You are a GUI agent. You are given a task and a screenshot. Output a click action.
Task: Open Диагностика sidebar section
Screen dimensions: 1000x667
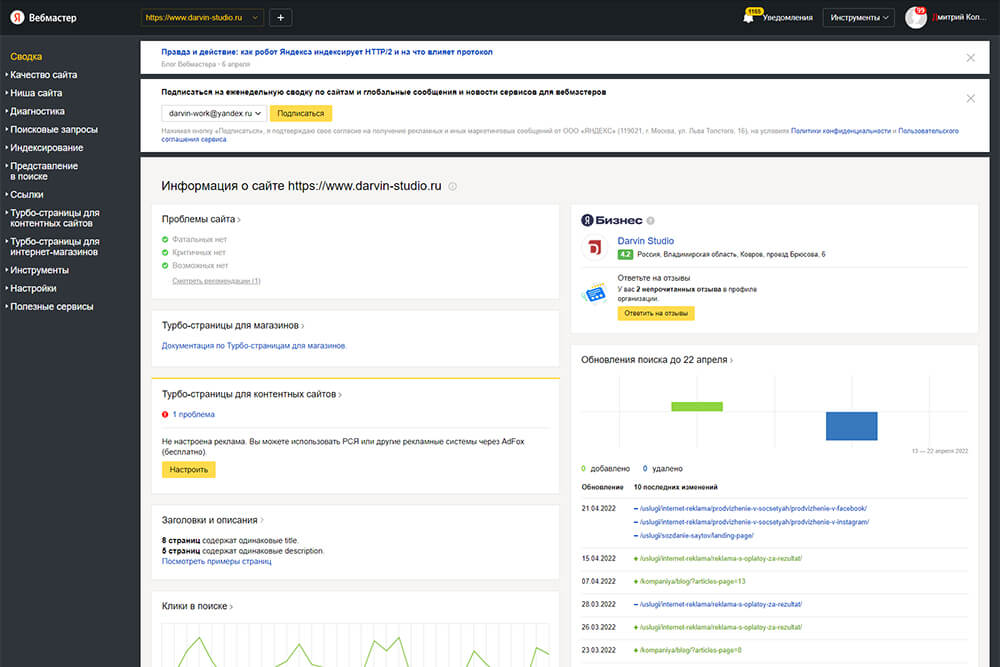(x=37, y=111)
